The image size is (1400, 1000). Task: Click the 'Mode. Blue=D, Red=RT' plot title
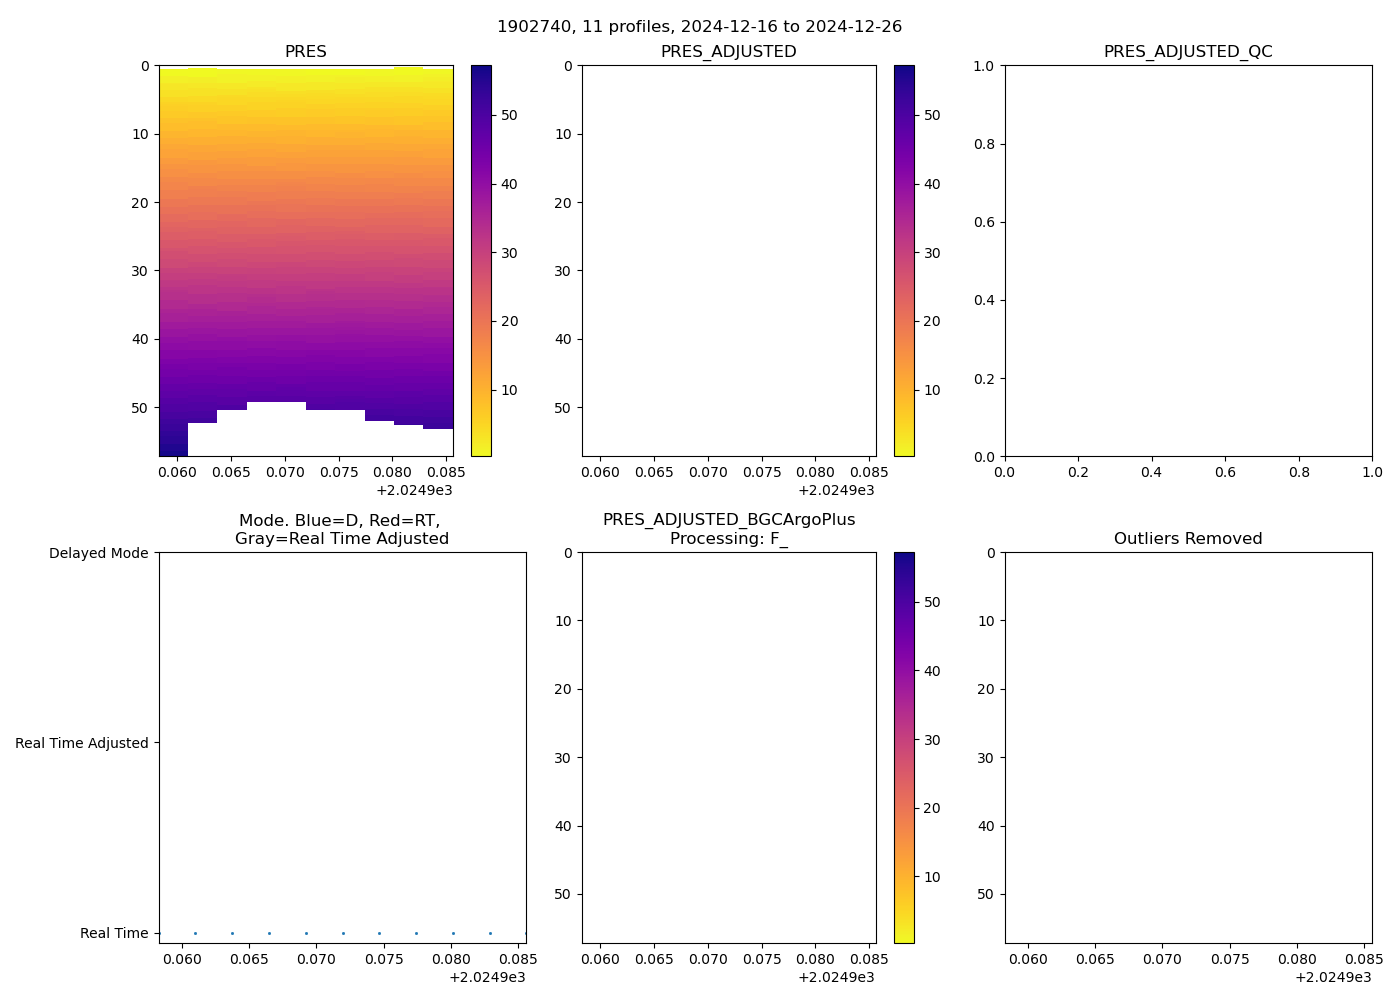pyautogui.click(x=340, y=521)
